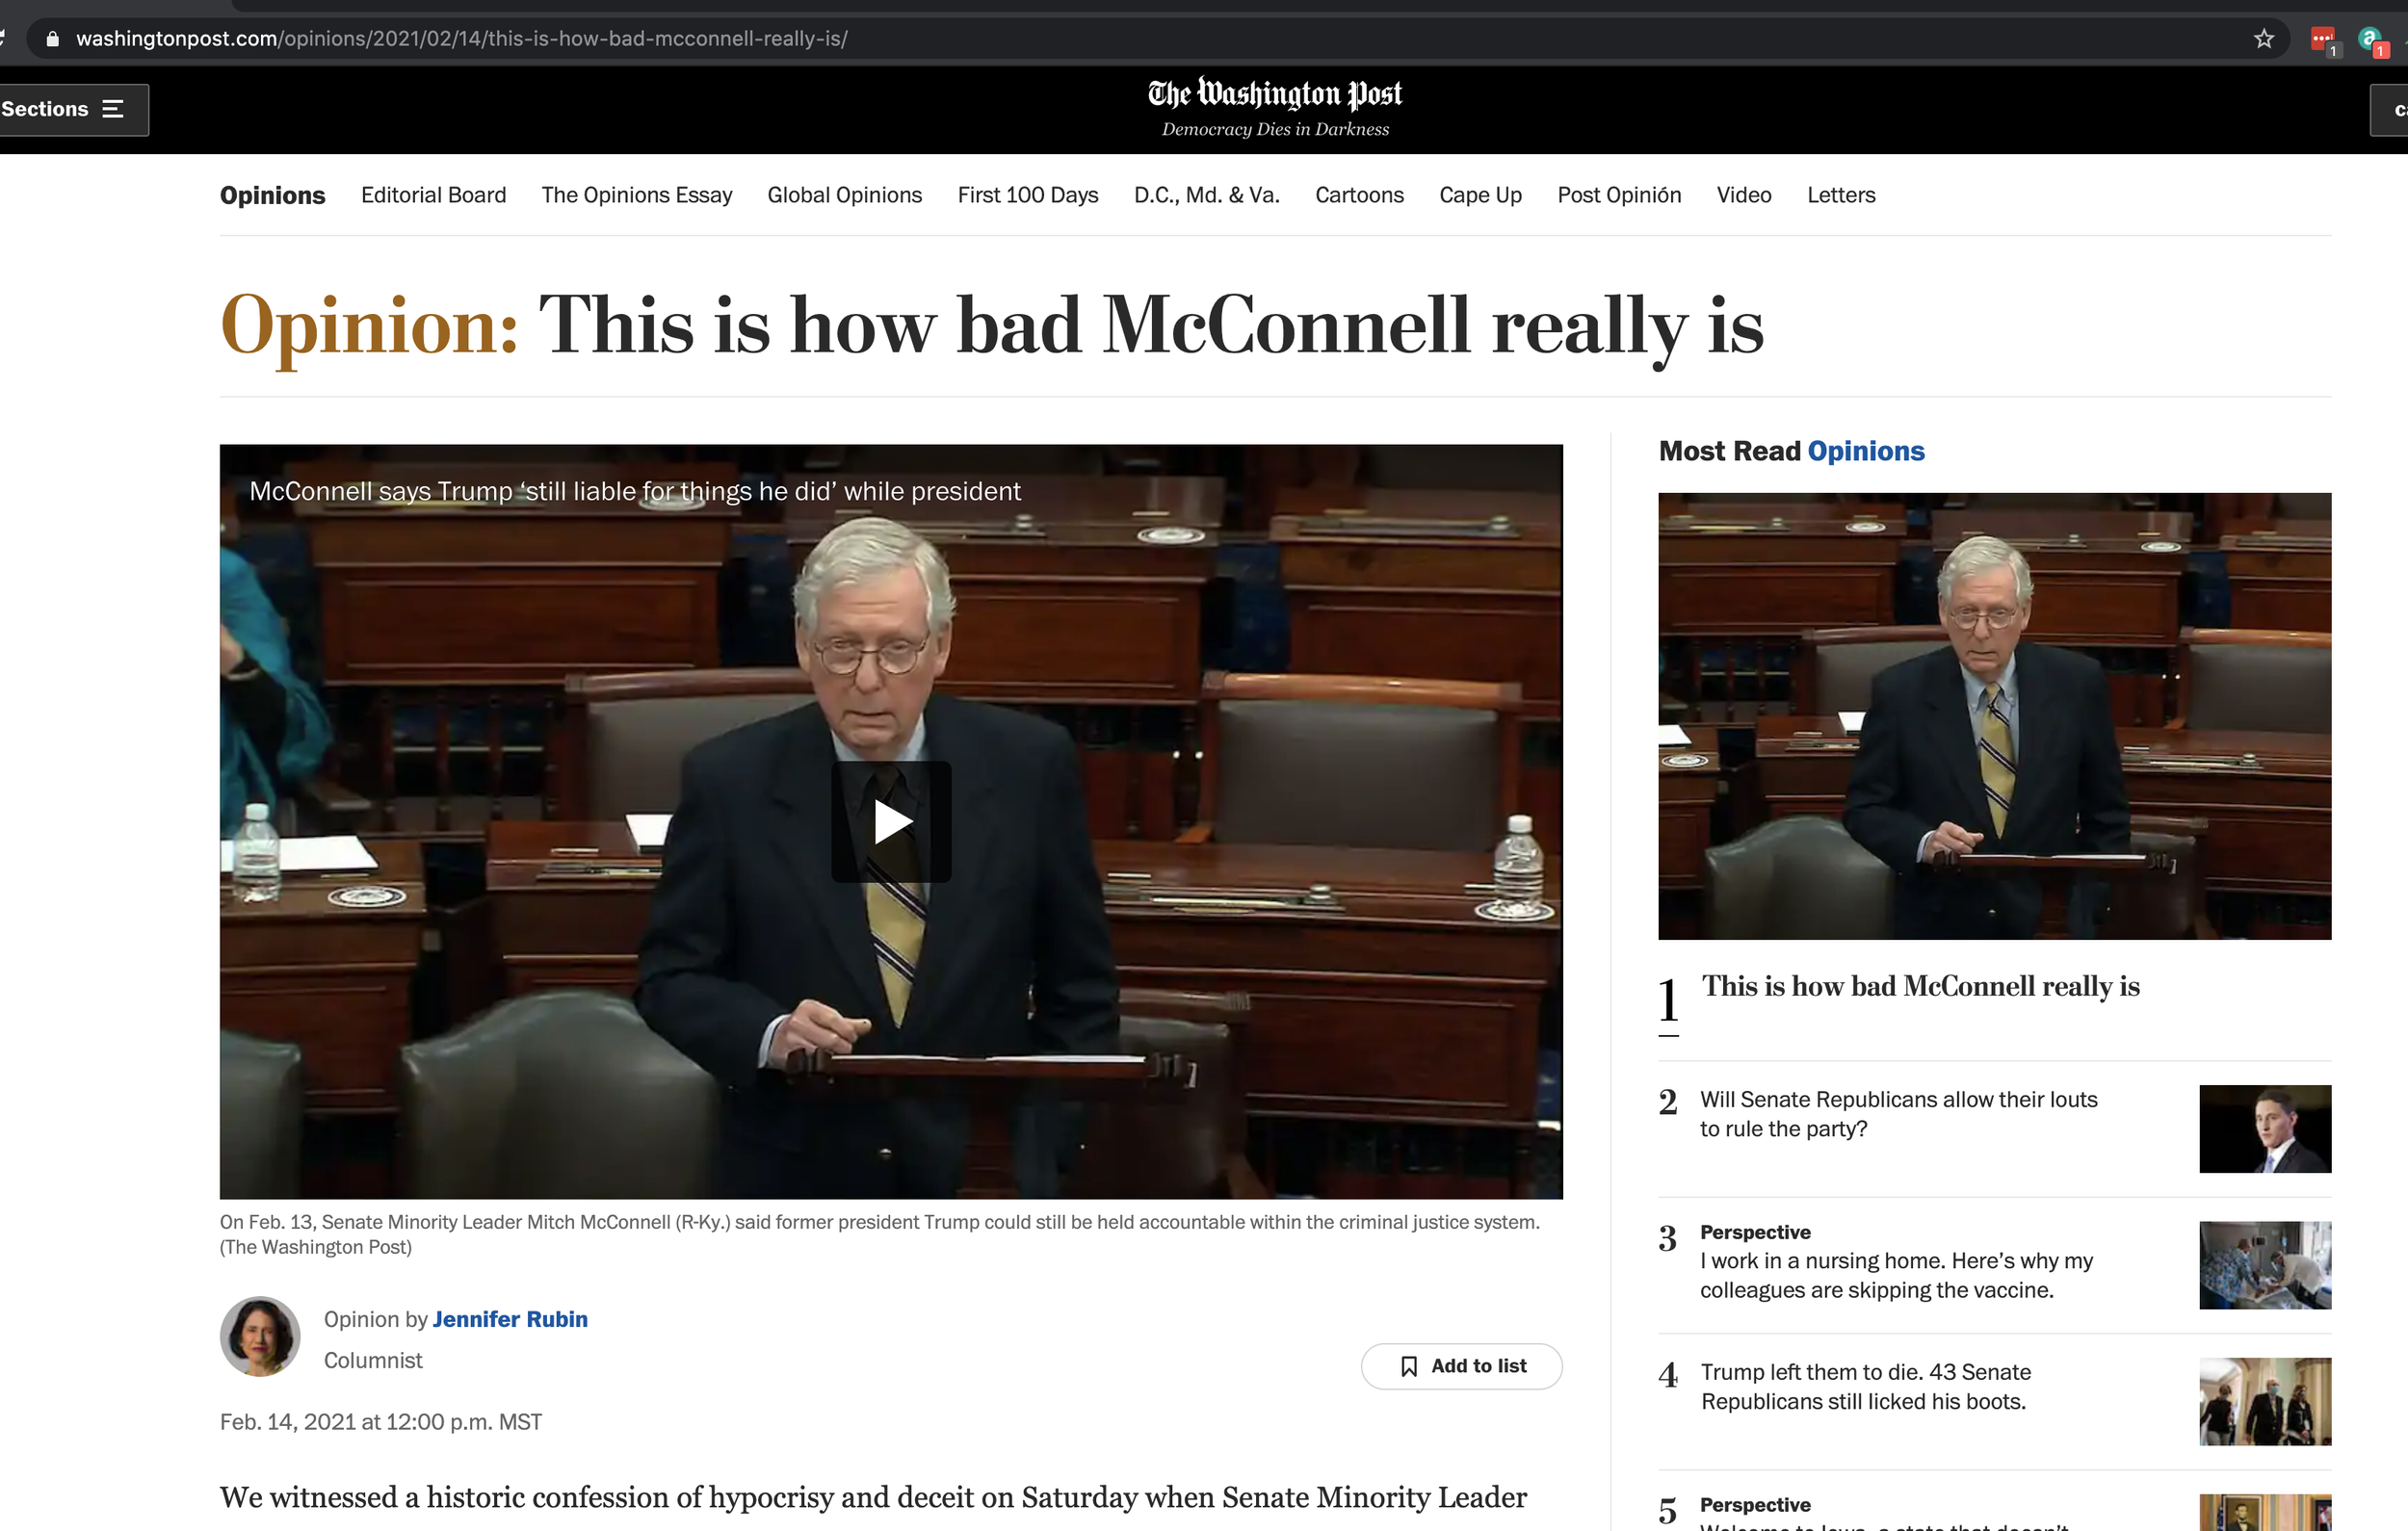Click the video caption mentioning Feb. 13
The height and width of the screenshot is (1531, 2408).
pos(880,1234)
